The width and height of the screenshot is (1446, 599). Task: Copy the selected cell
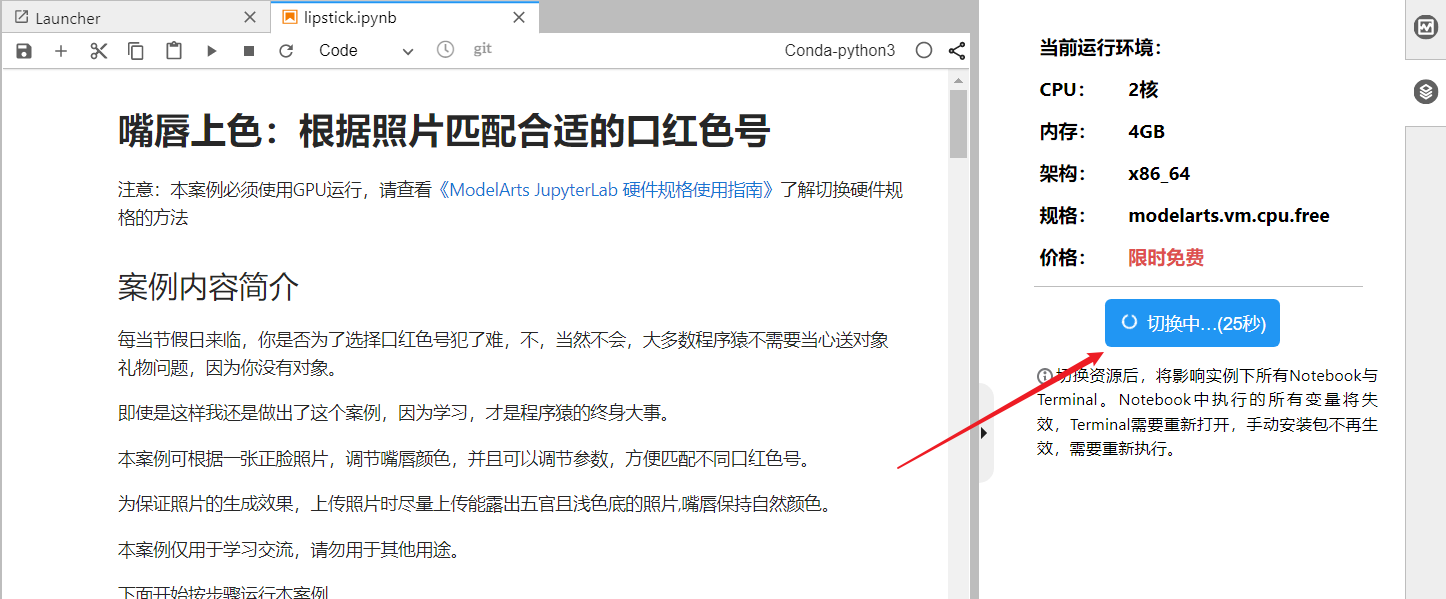tap(136, 51)
